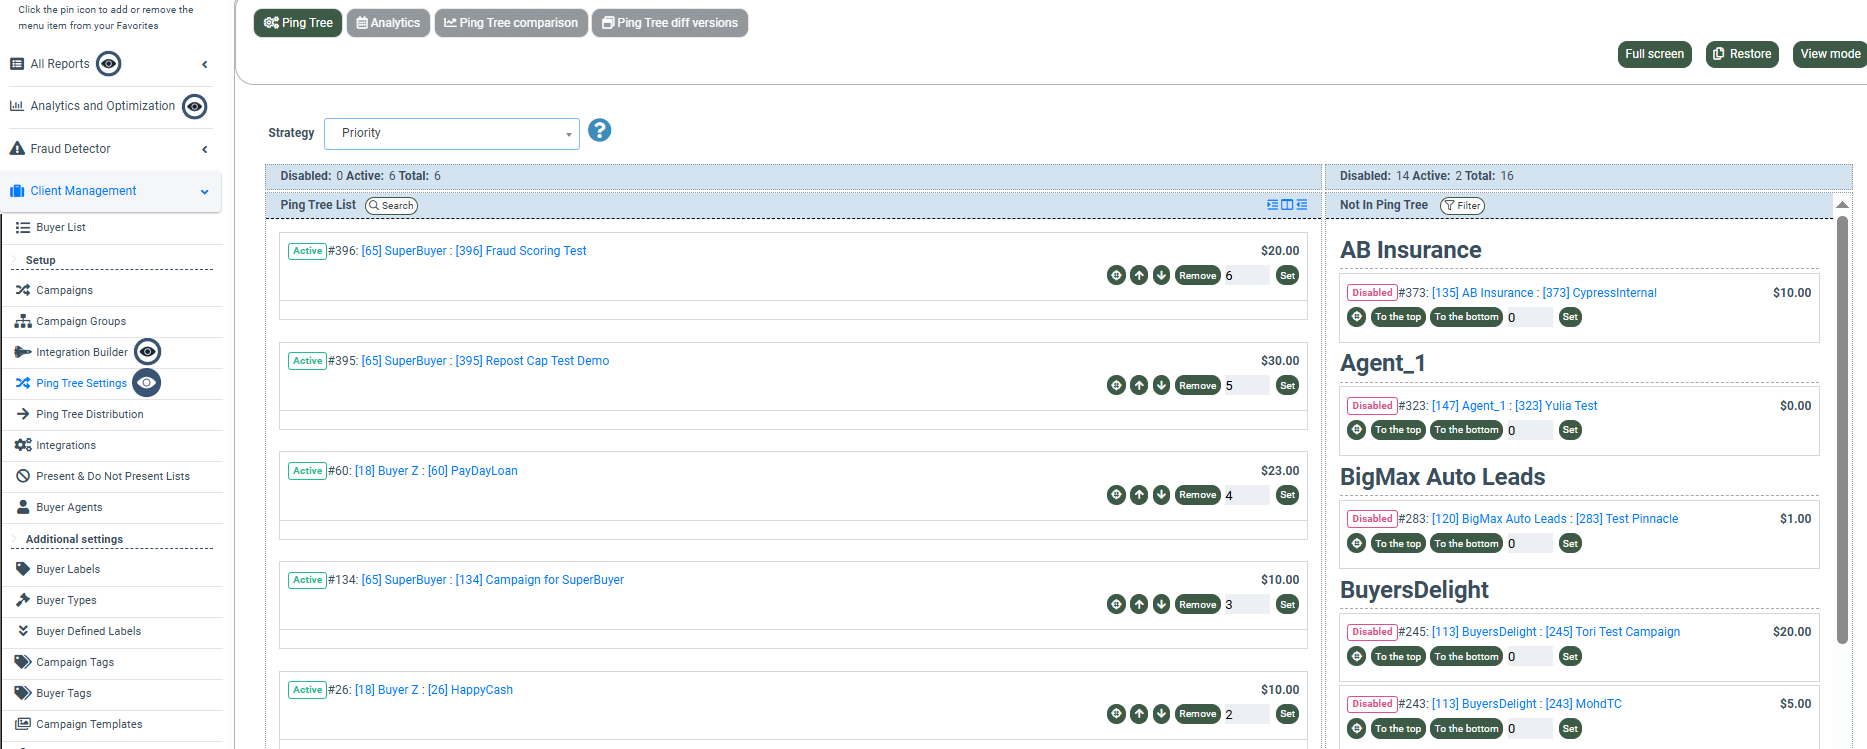Open Buyer Labels in sidebar
This screenshot has height=749, width=1867.
pos(68,569)
